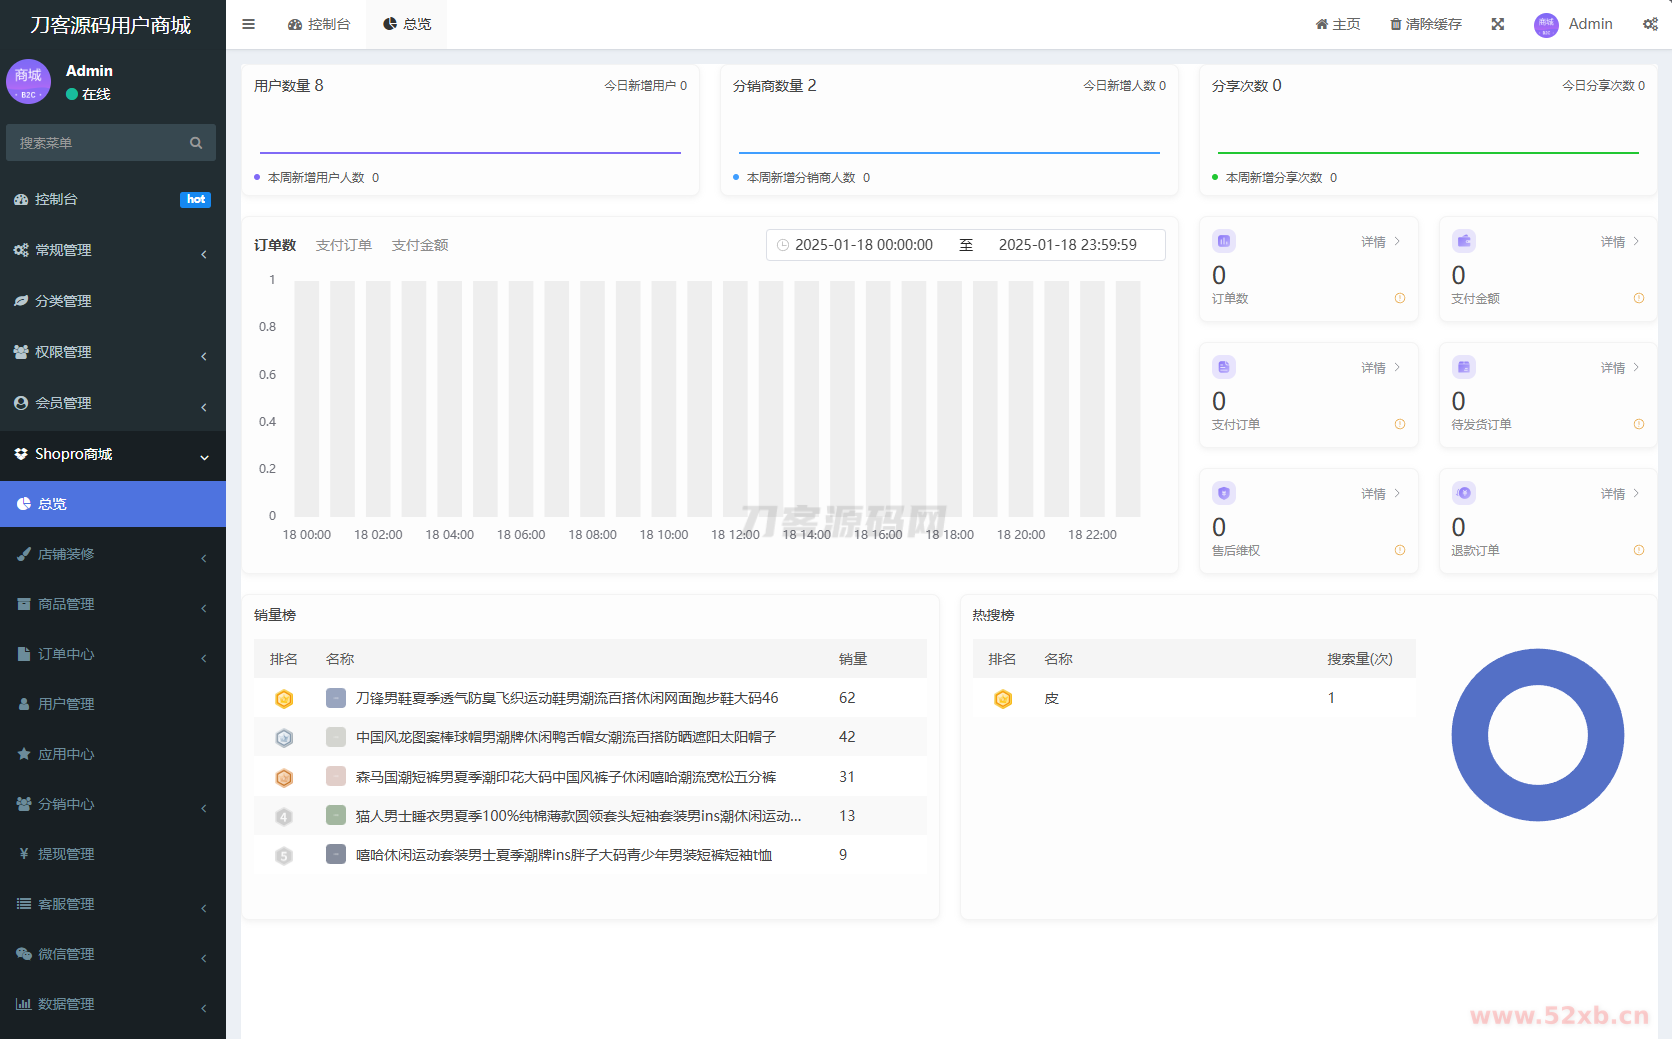The image size is (1672, 1039).
Task: Switch to the 控制台 tab
Action: [319, 24]
